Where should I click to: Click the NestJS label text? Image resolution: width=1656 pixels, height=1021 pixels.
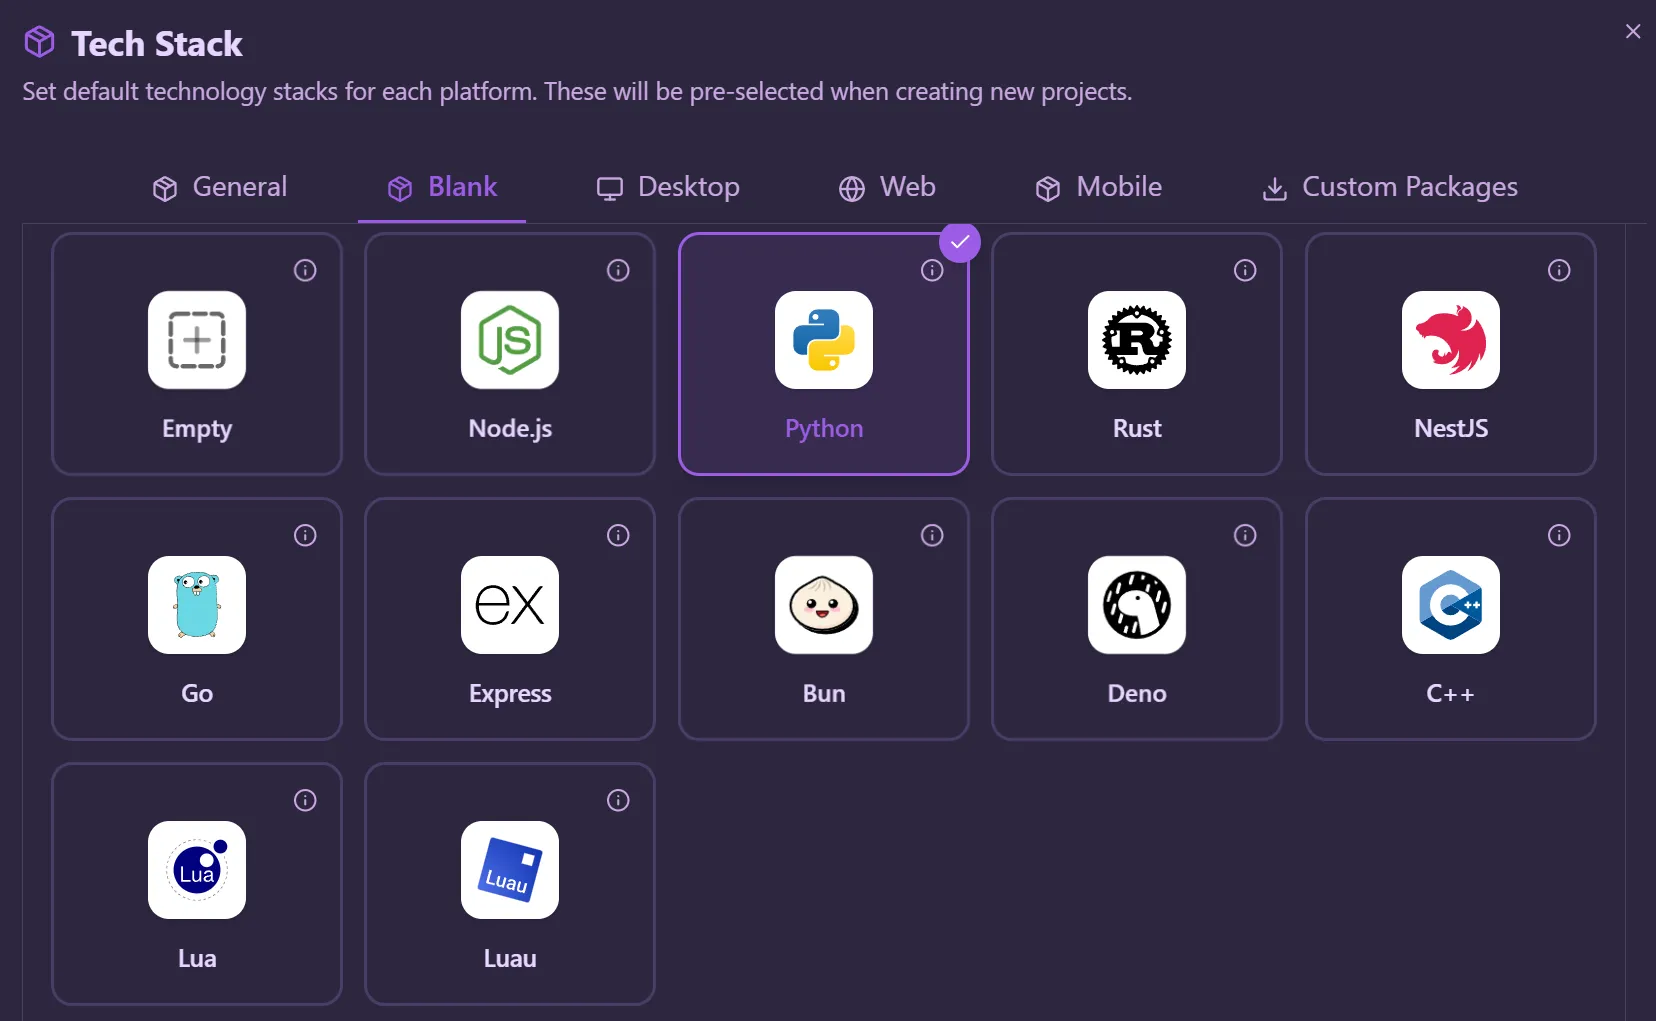(1451, 429)
